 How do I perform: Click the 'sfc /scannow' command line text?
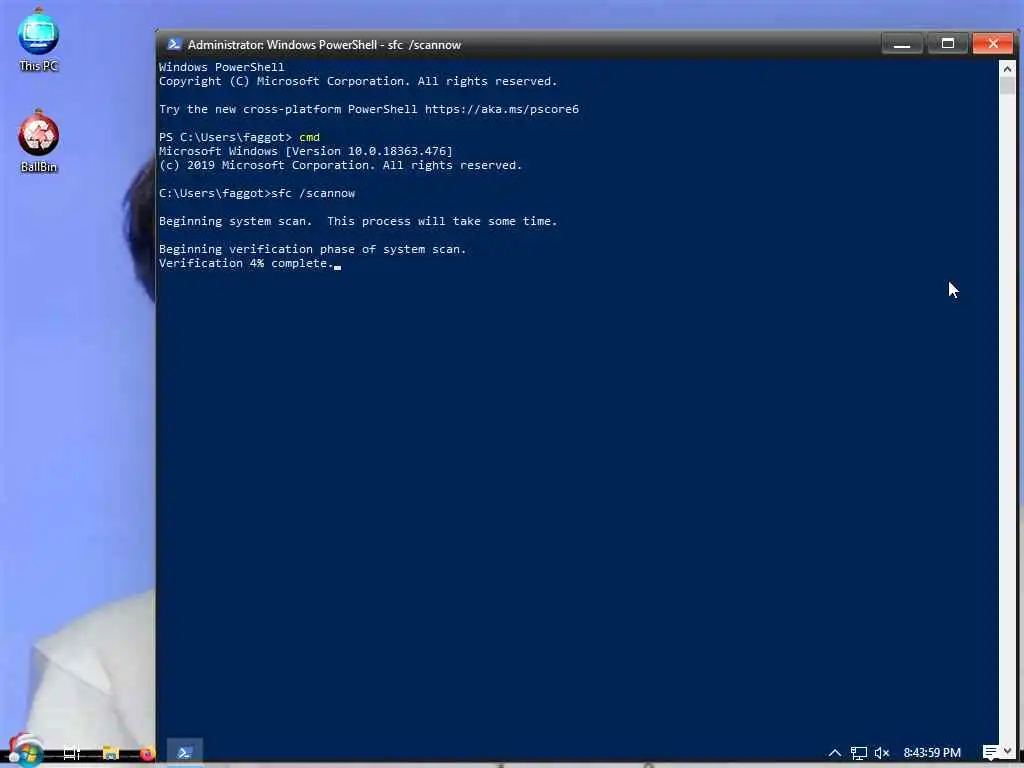tap(313, 193)
